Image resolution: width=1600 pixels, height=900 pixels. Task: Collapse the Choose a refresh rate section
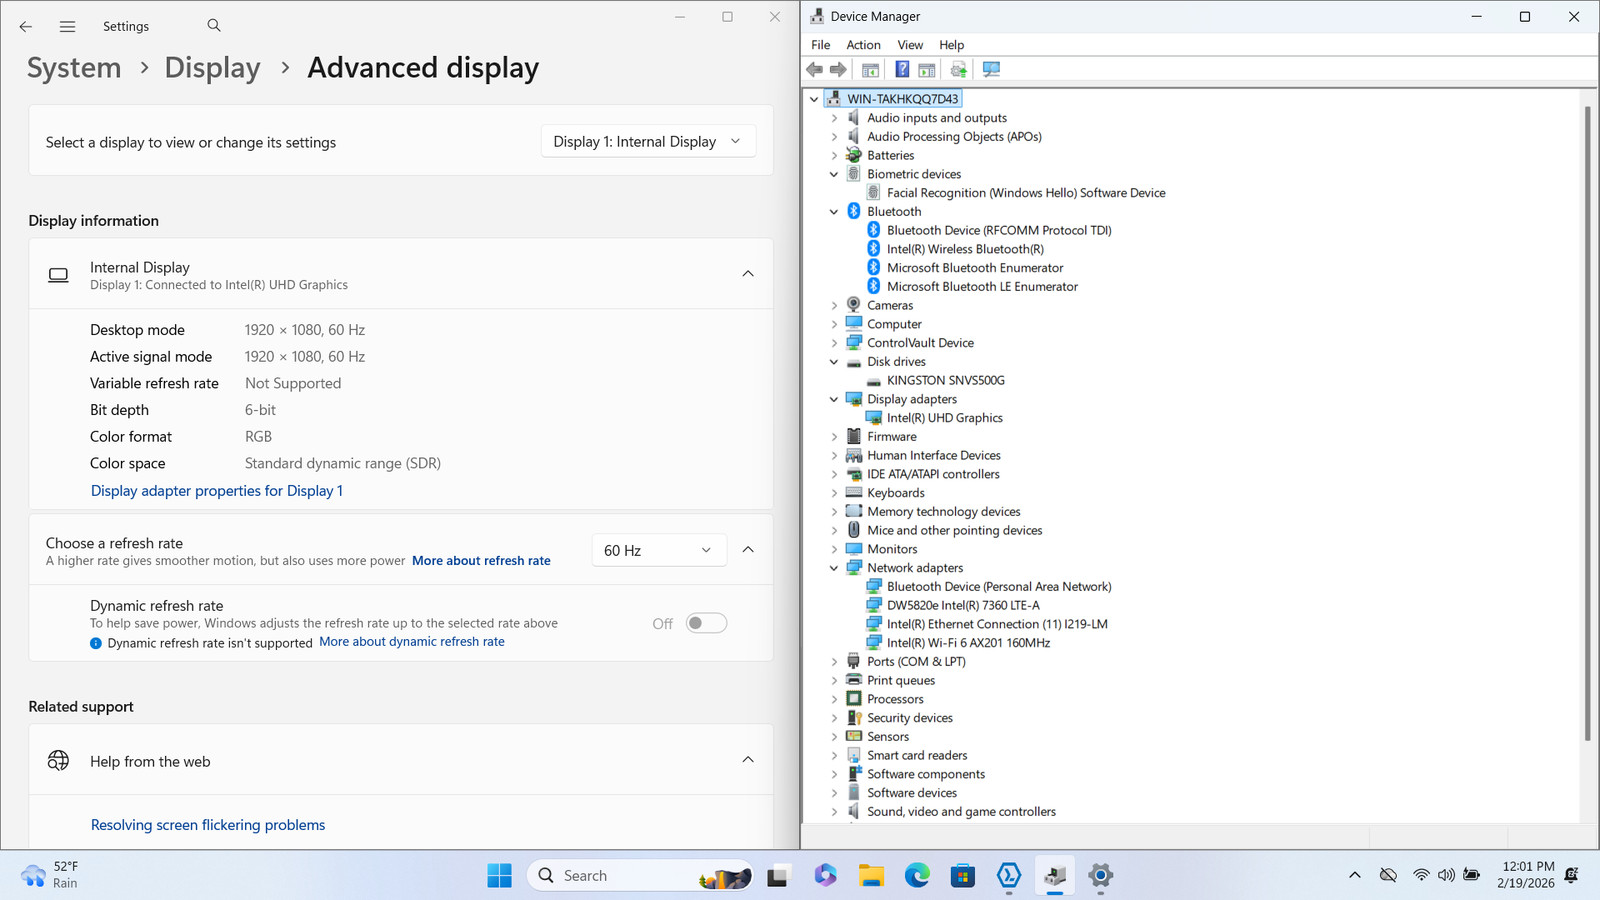748,550
